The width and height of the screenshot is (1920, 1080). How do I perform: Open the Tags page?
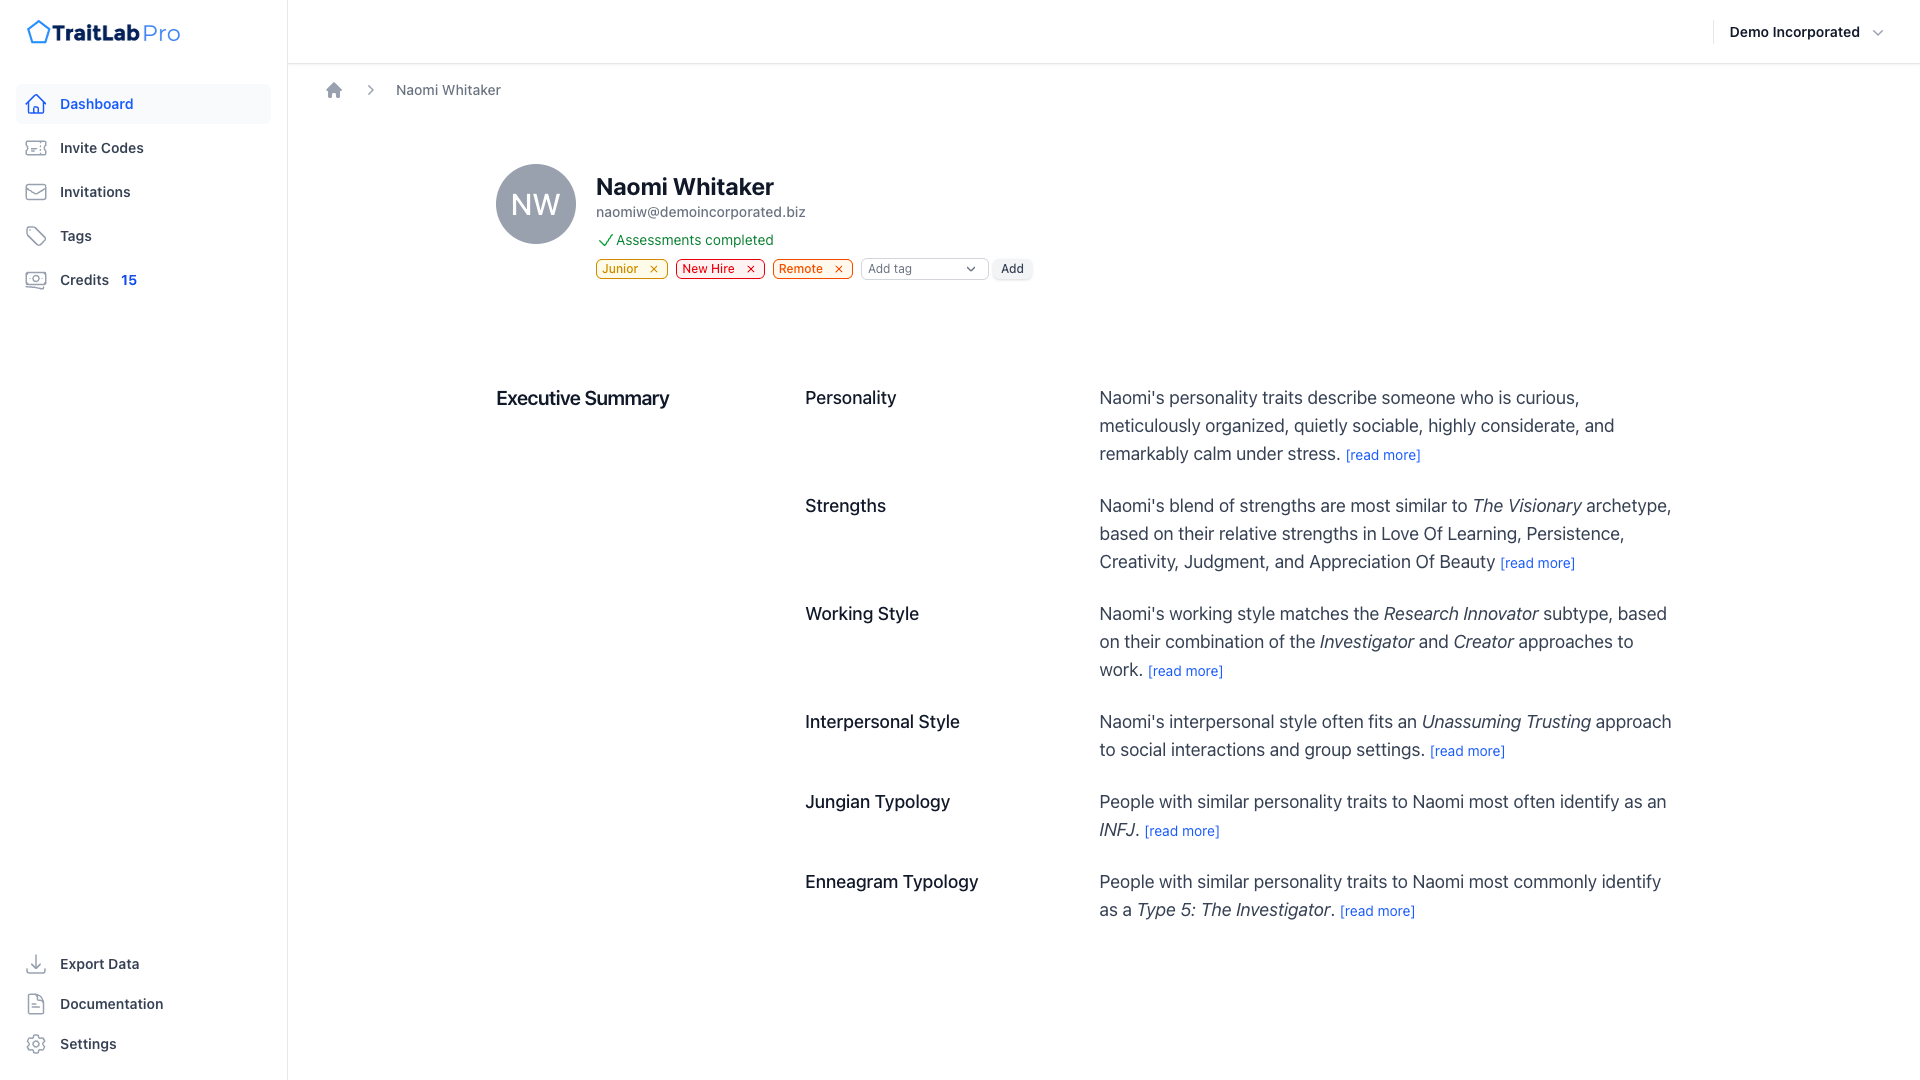coord(75,236)
